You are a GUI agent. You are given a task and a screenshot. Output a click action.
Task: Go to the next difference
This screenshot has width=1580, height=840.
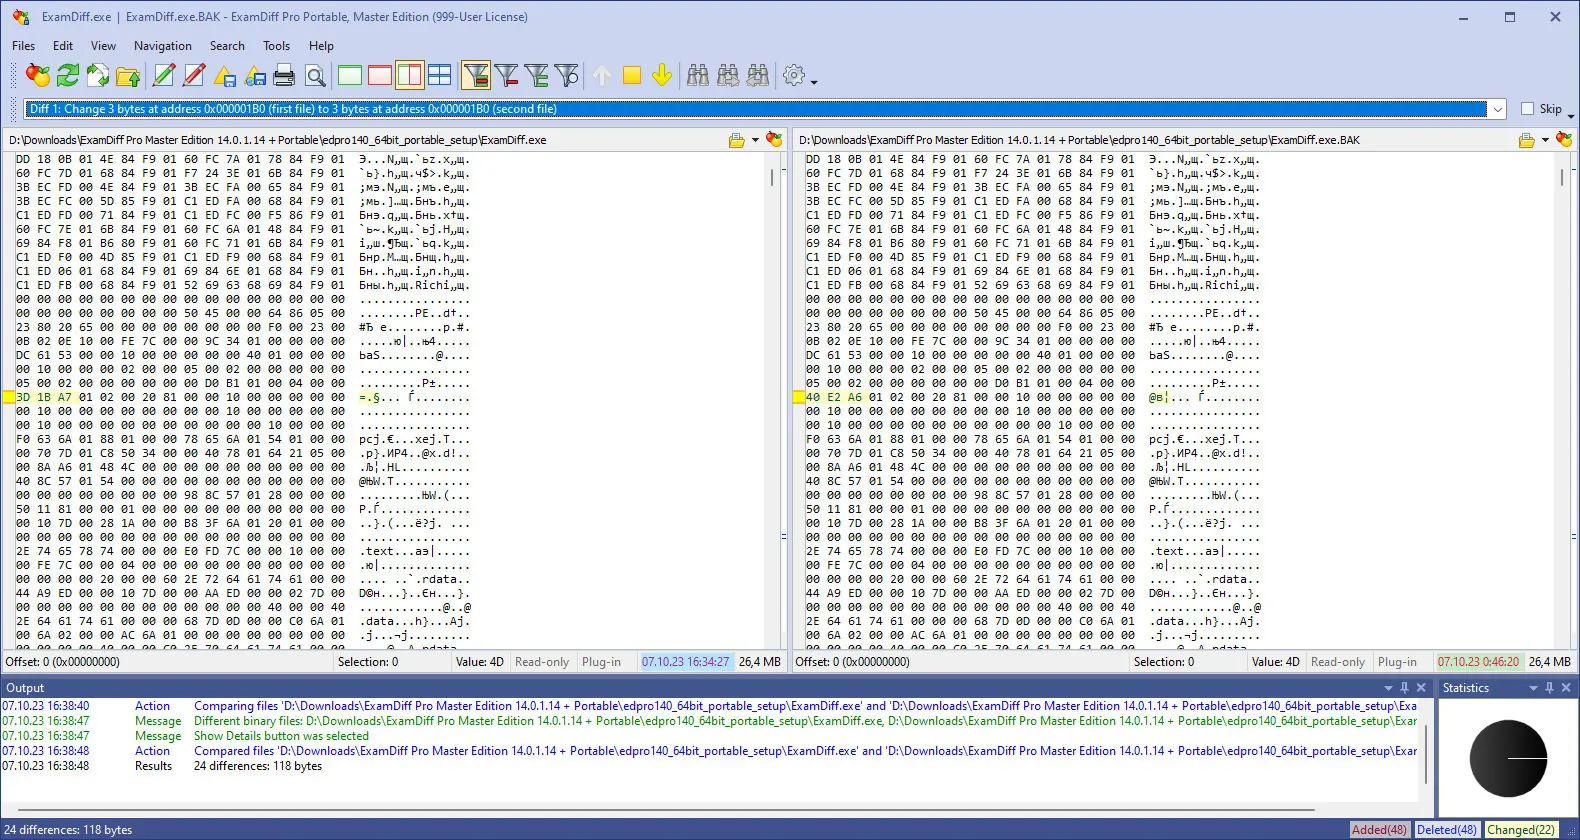662,75
